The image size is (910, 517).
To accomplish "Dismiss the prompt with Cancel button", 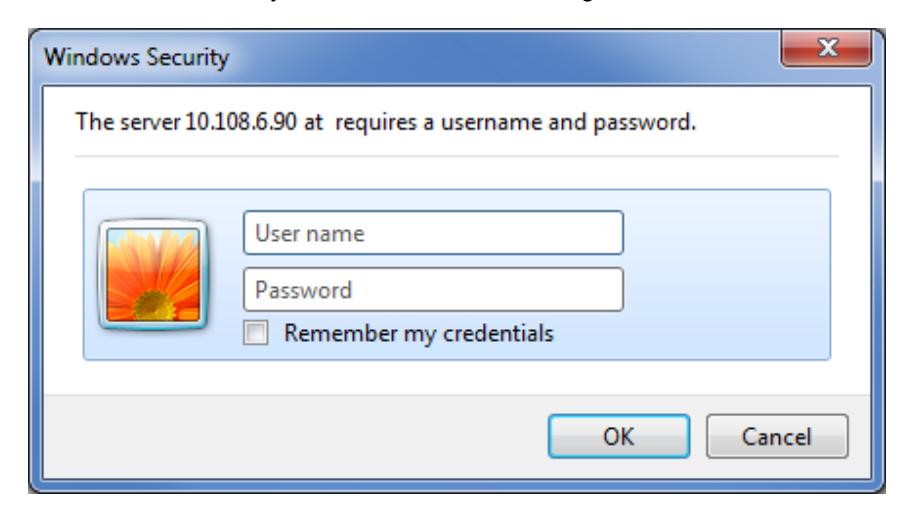I will point(777,436).
